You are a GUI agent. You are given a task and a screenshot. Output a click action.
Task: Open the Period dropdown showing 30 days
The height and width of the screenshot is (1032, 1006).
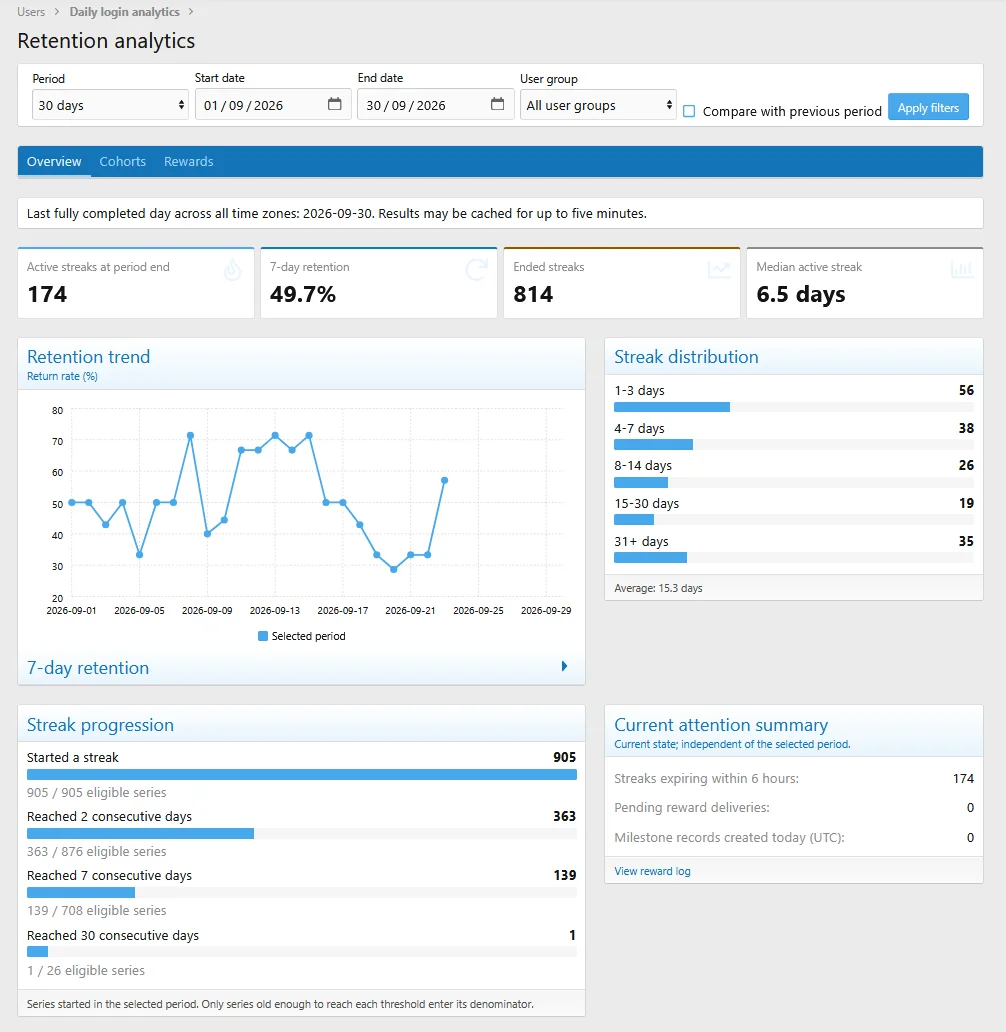110,105
